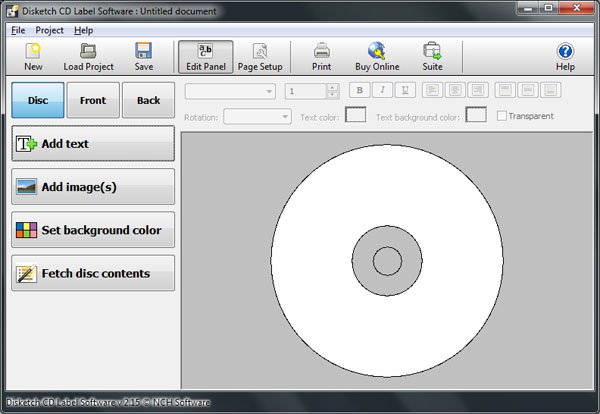Click Set background color button

(x=93, y=230)
